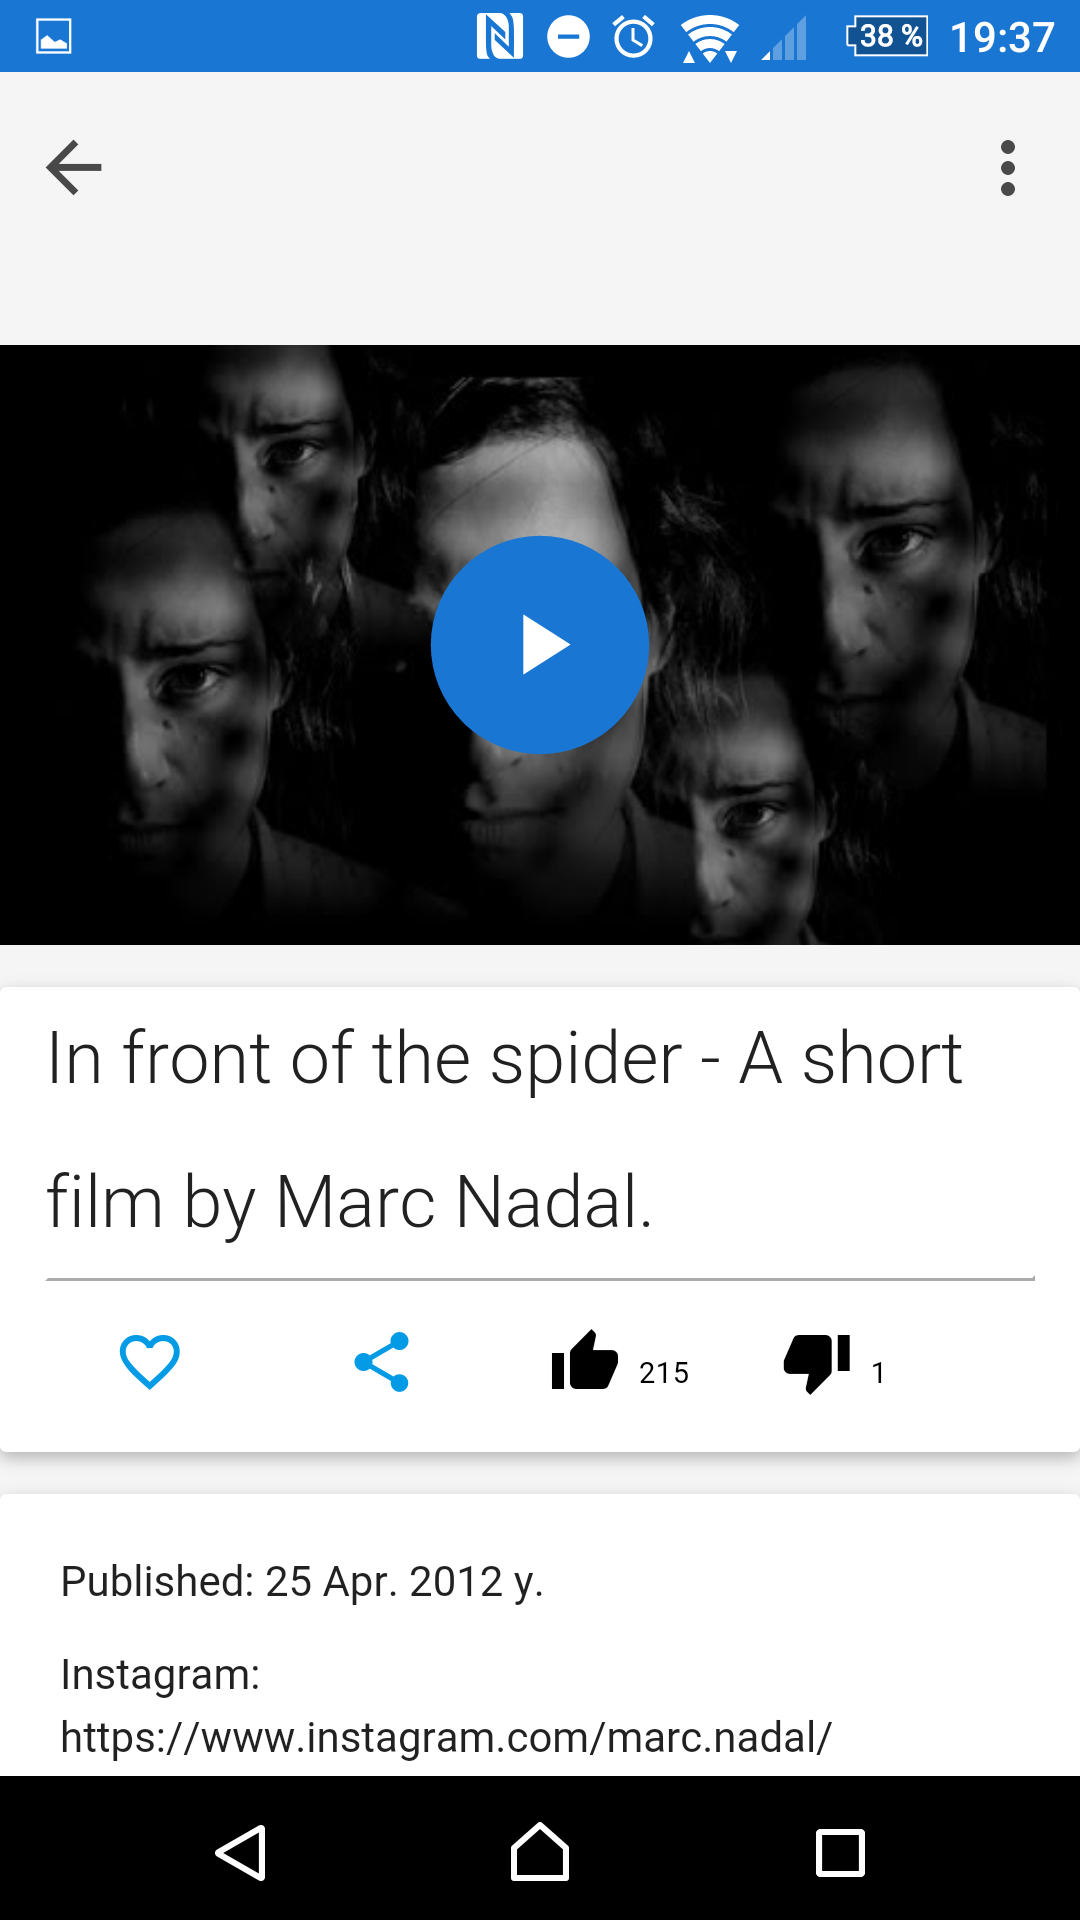Screen dimensions: 1080x1920
Task: Play the short film video
Action: pos(540,645)
